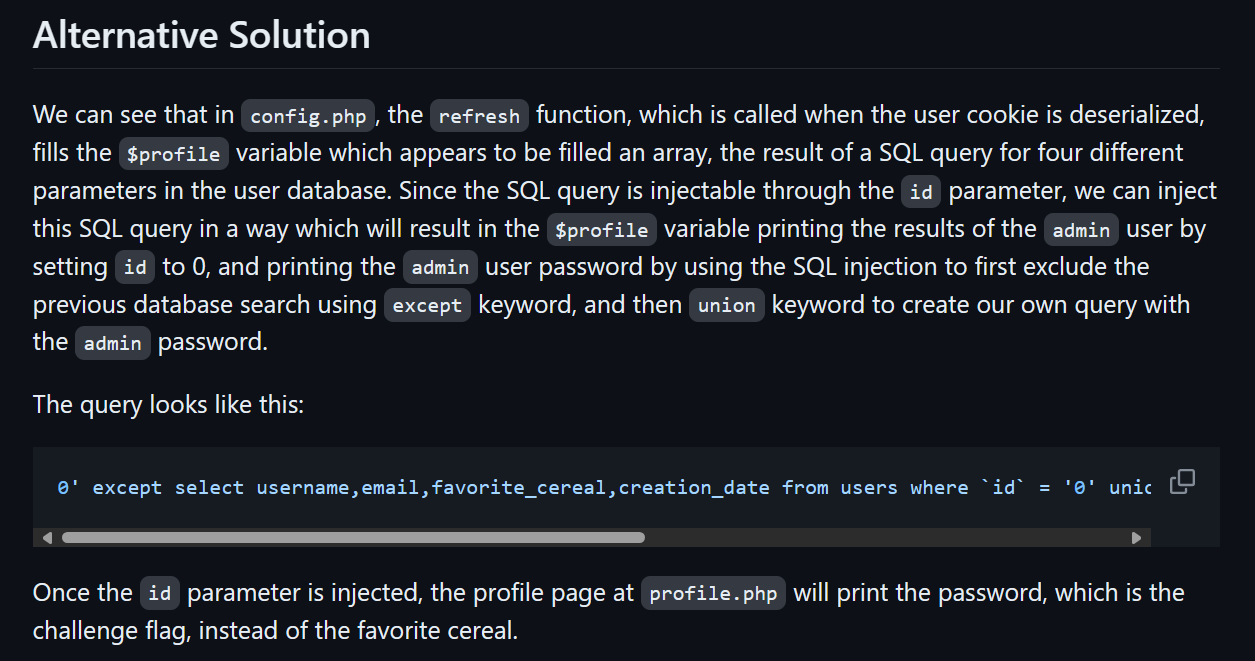Click the profile.php inline code
1255x661 pixels.
pos(713,594)
